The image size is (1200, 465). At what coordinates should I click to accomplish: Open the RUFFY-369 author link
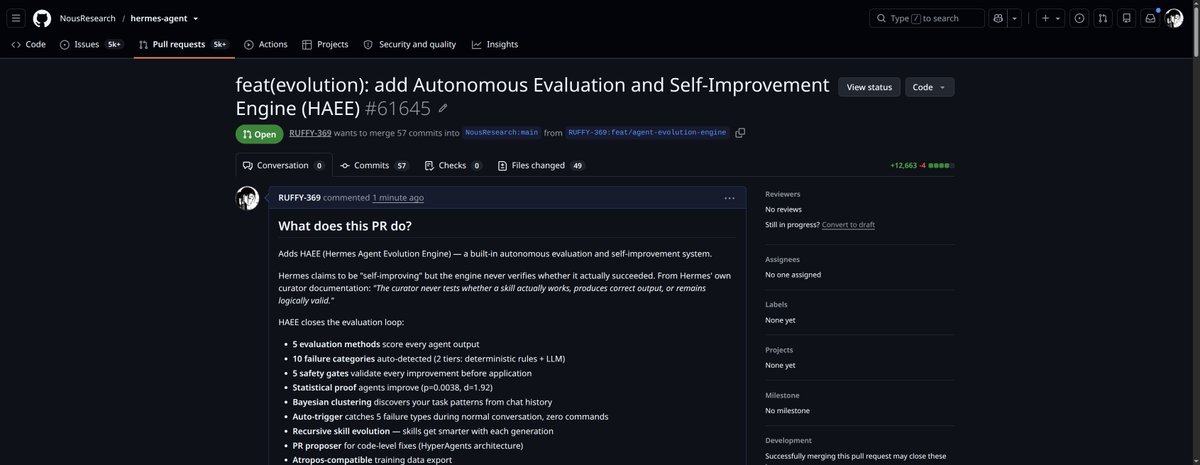(310, 133)
